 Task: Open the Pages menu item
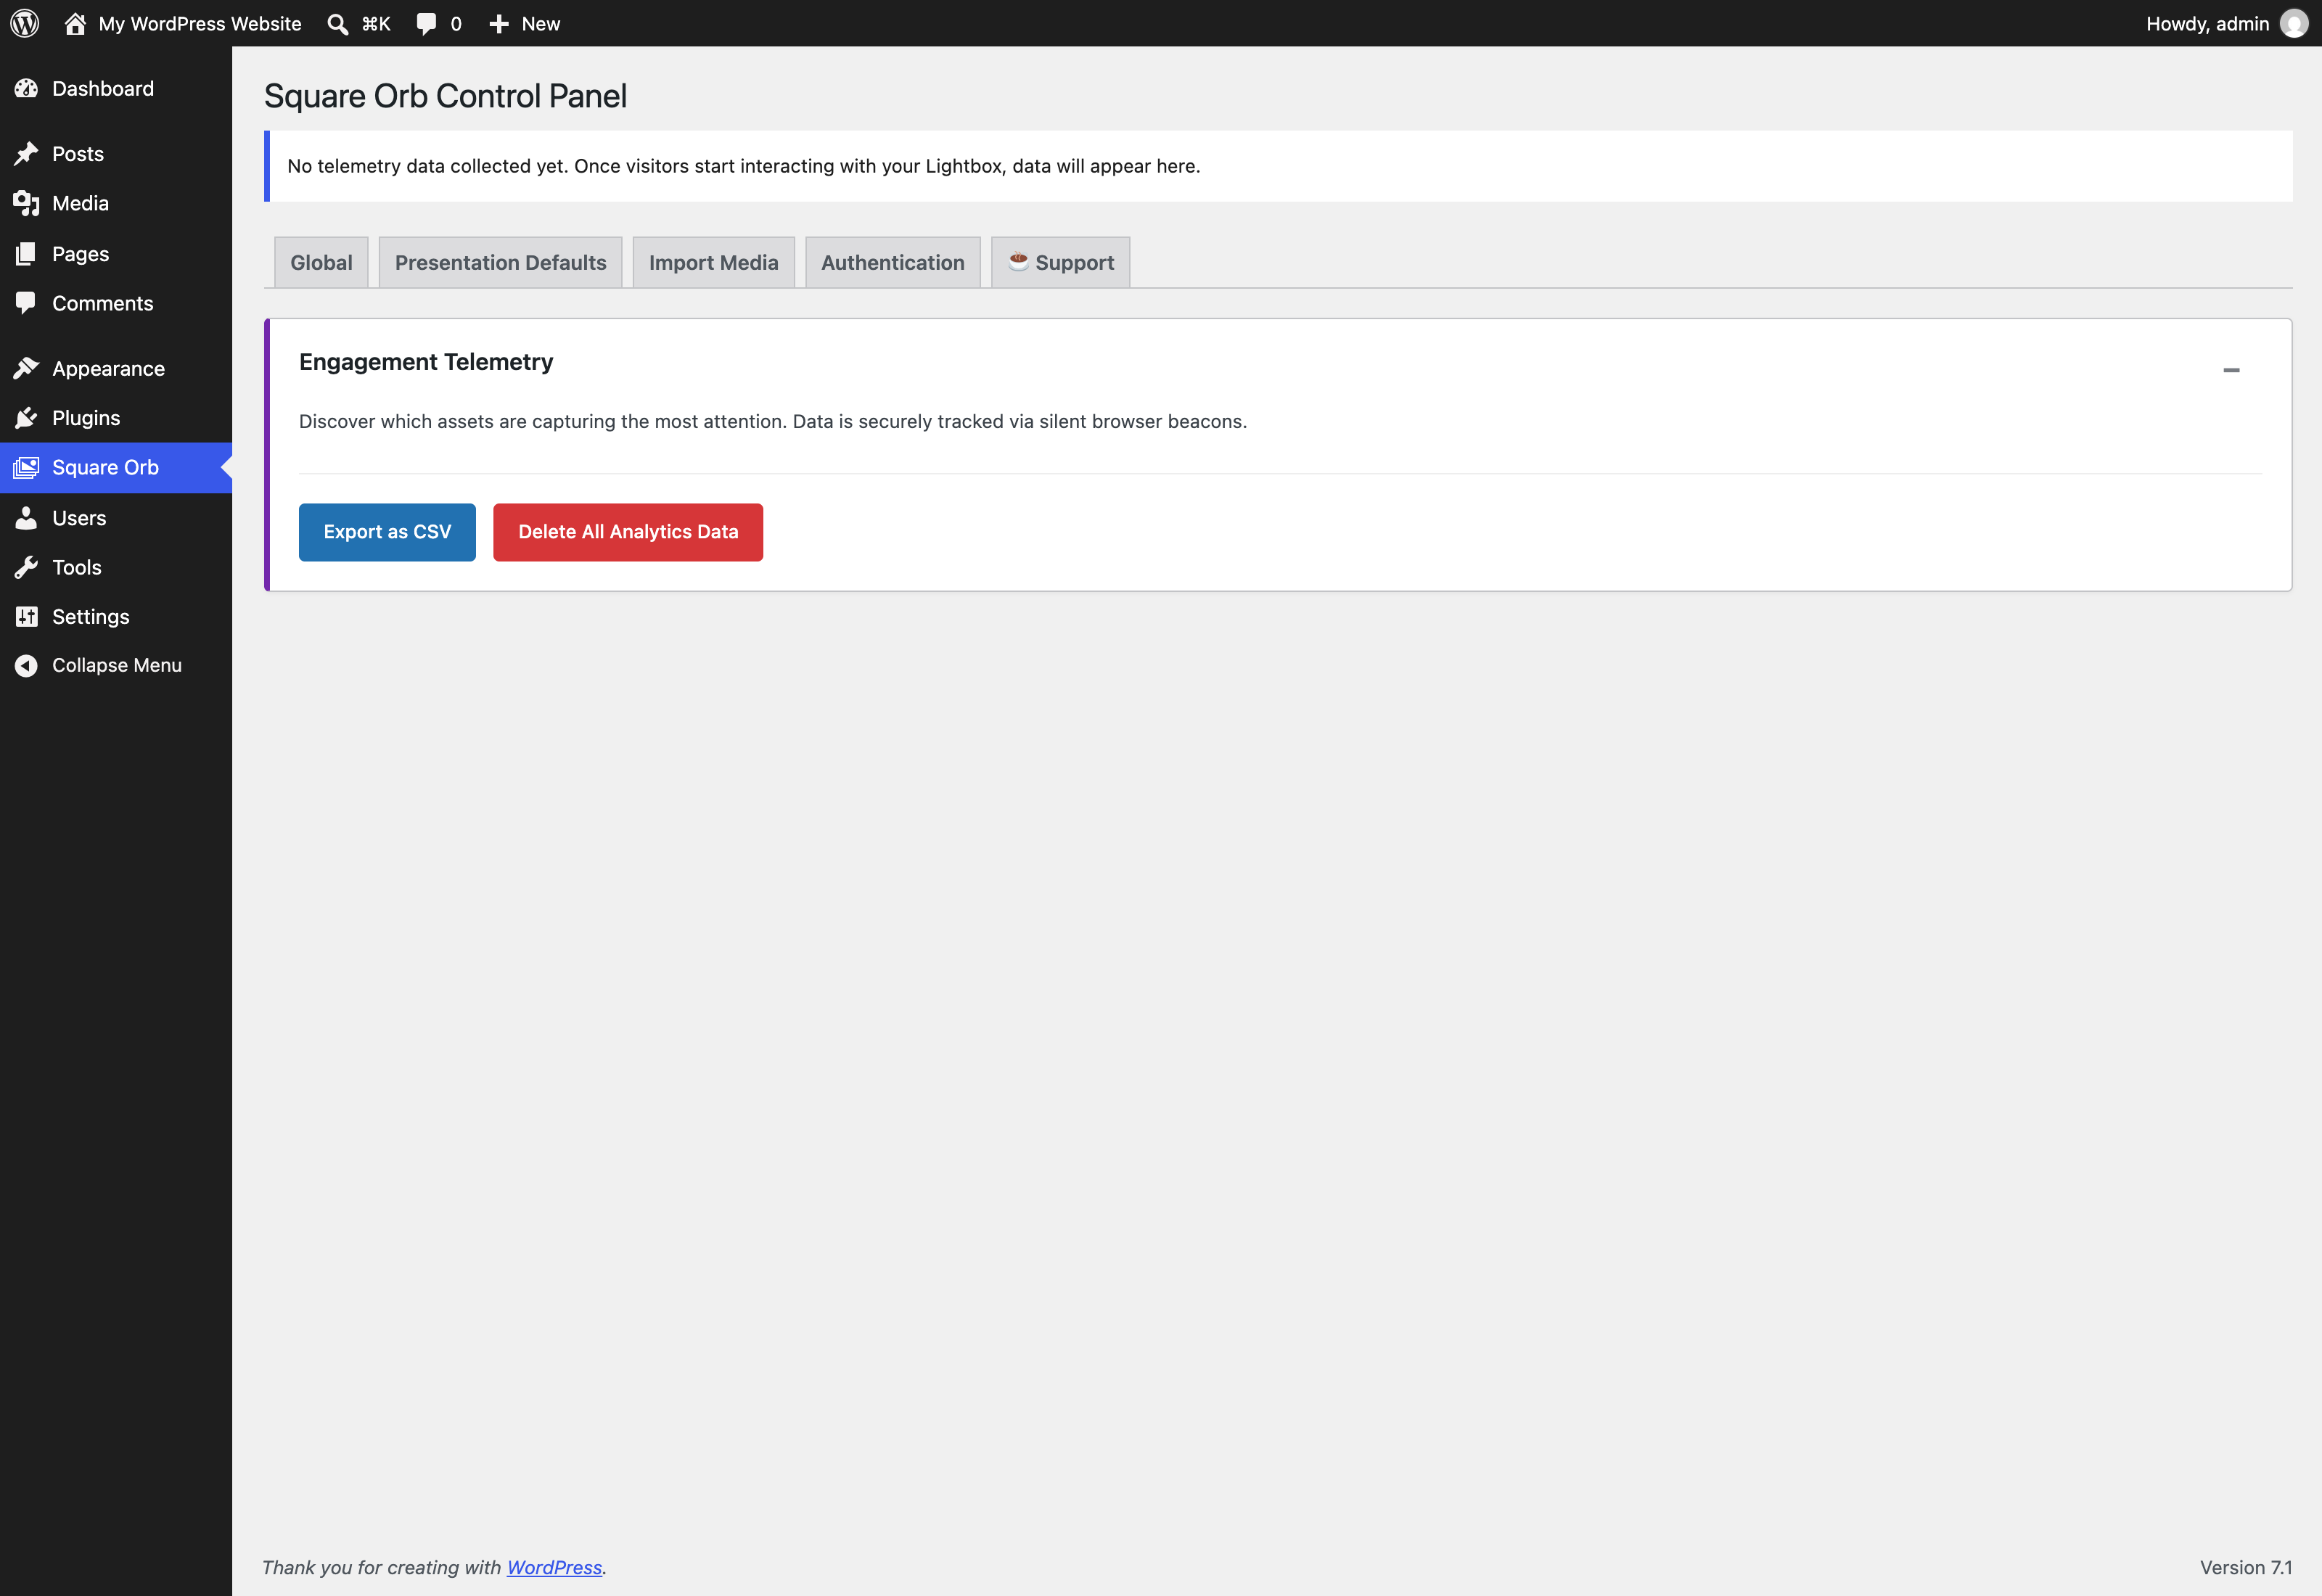[116, 254]
